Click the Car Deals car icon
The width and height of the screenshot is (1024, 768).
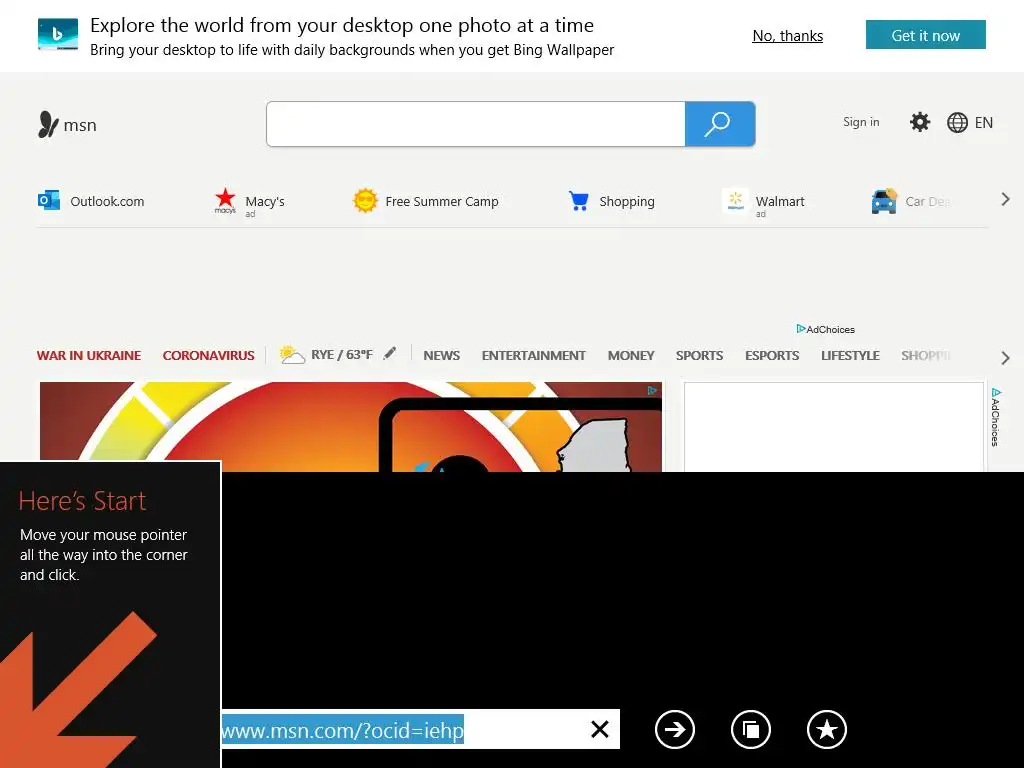click(884, 201)
